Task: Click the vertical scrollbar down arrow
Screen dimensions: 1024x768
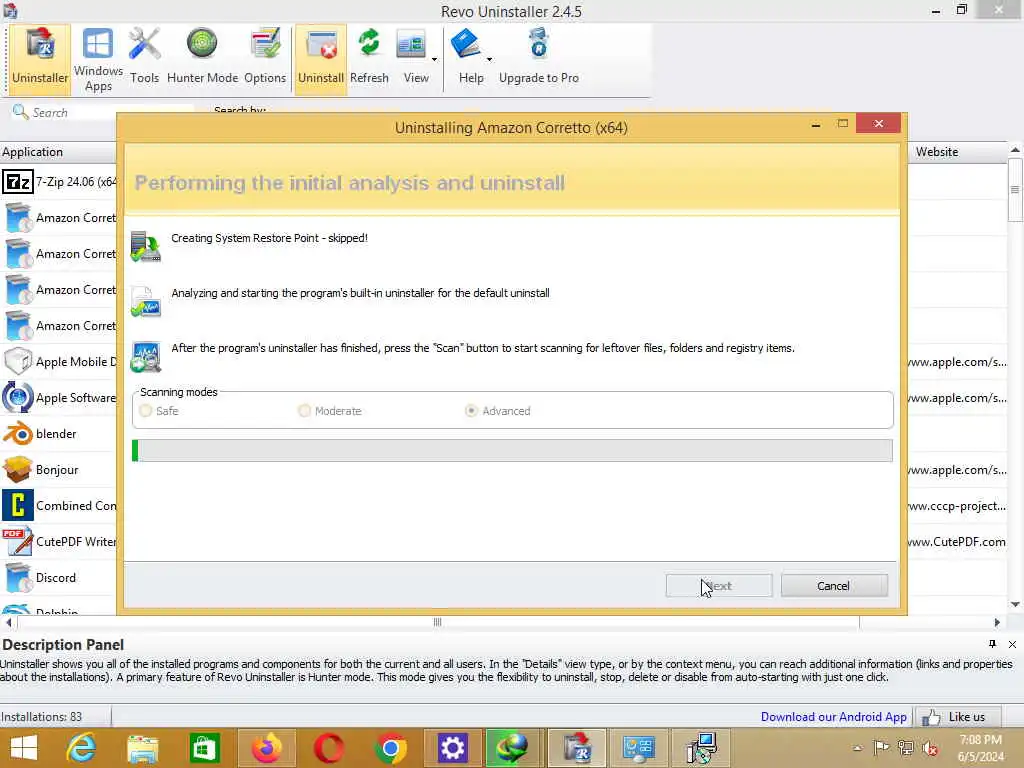Action: (1016, 604)
